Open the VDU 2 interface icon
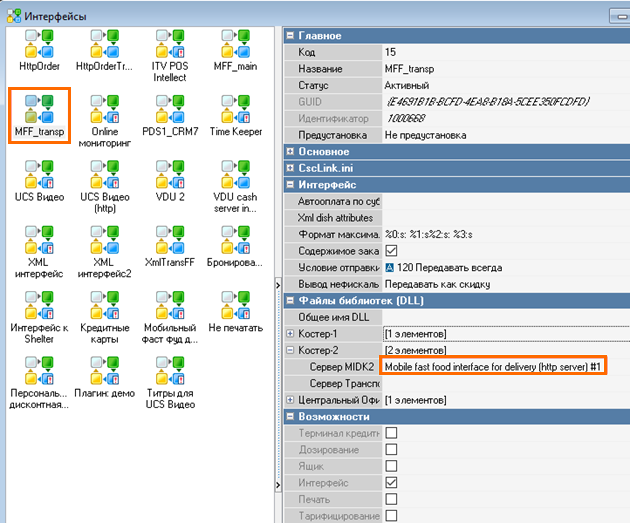Screen dimensions: 630x523 point(169,178)
